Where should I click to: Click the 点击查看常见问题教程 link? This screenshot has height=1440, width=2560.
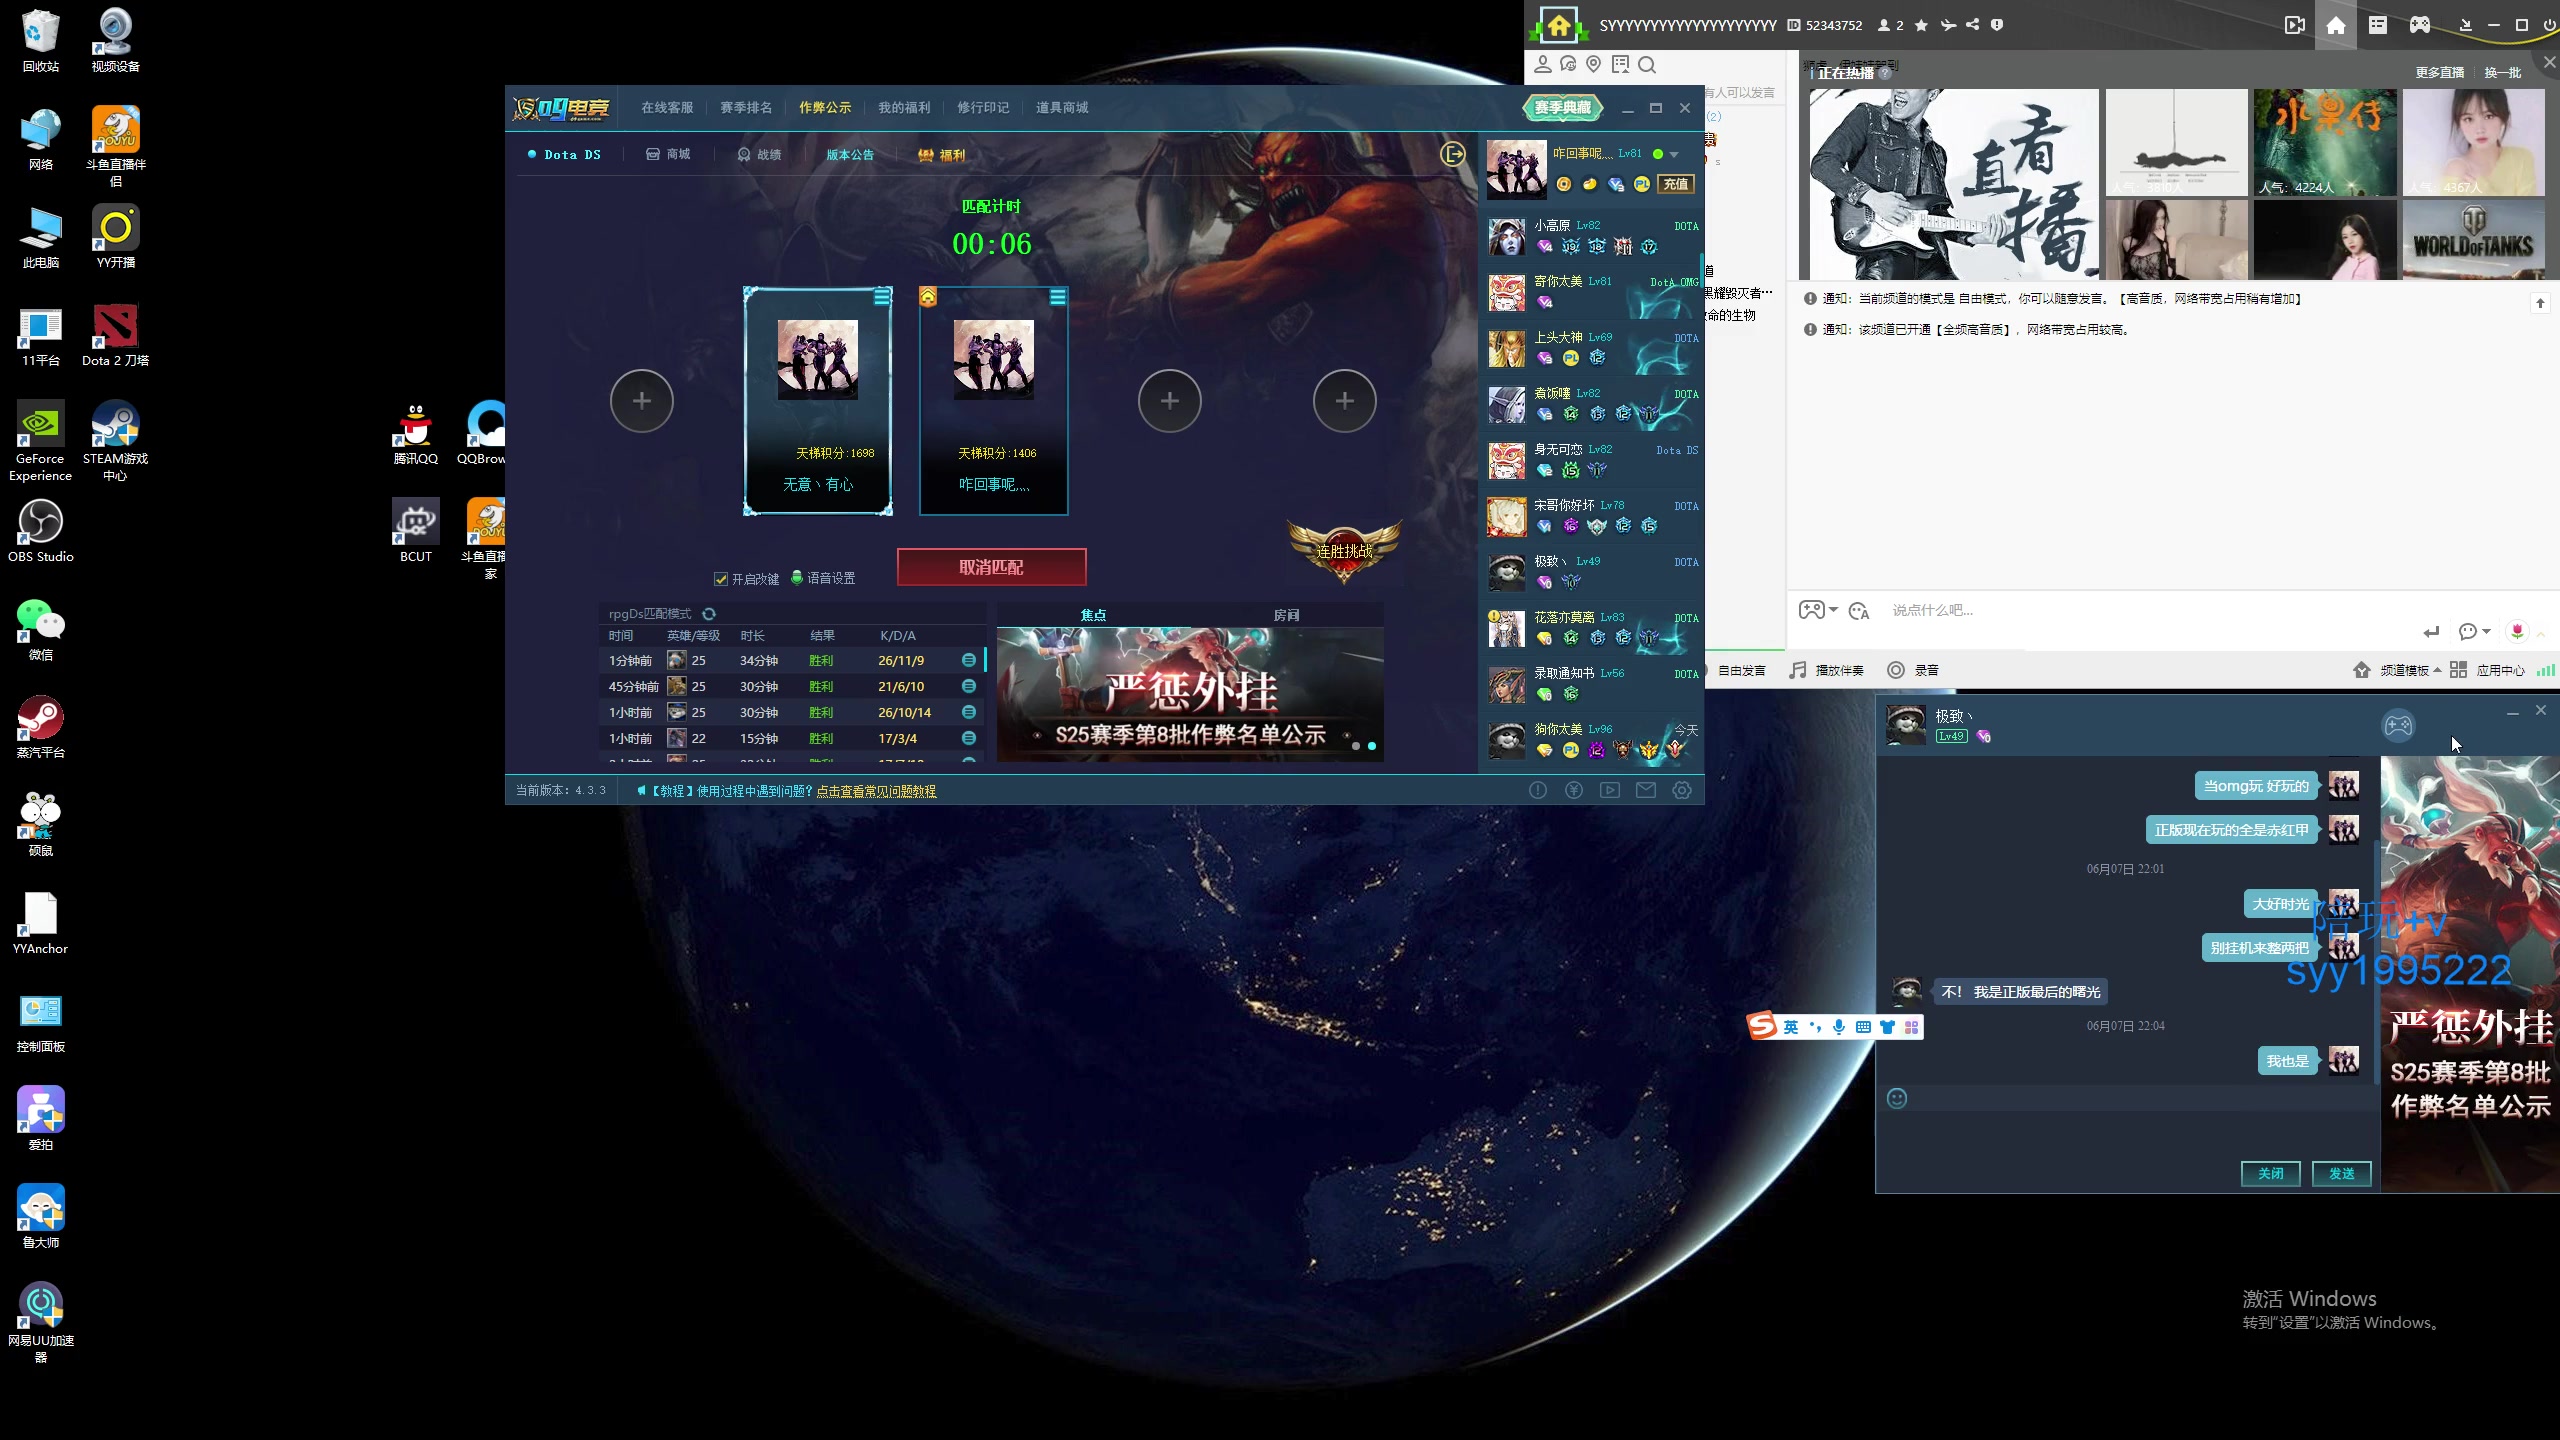(x=876, y=791)
